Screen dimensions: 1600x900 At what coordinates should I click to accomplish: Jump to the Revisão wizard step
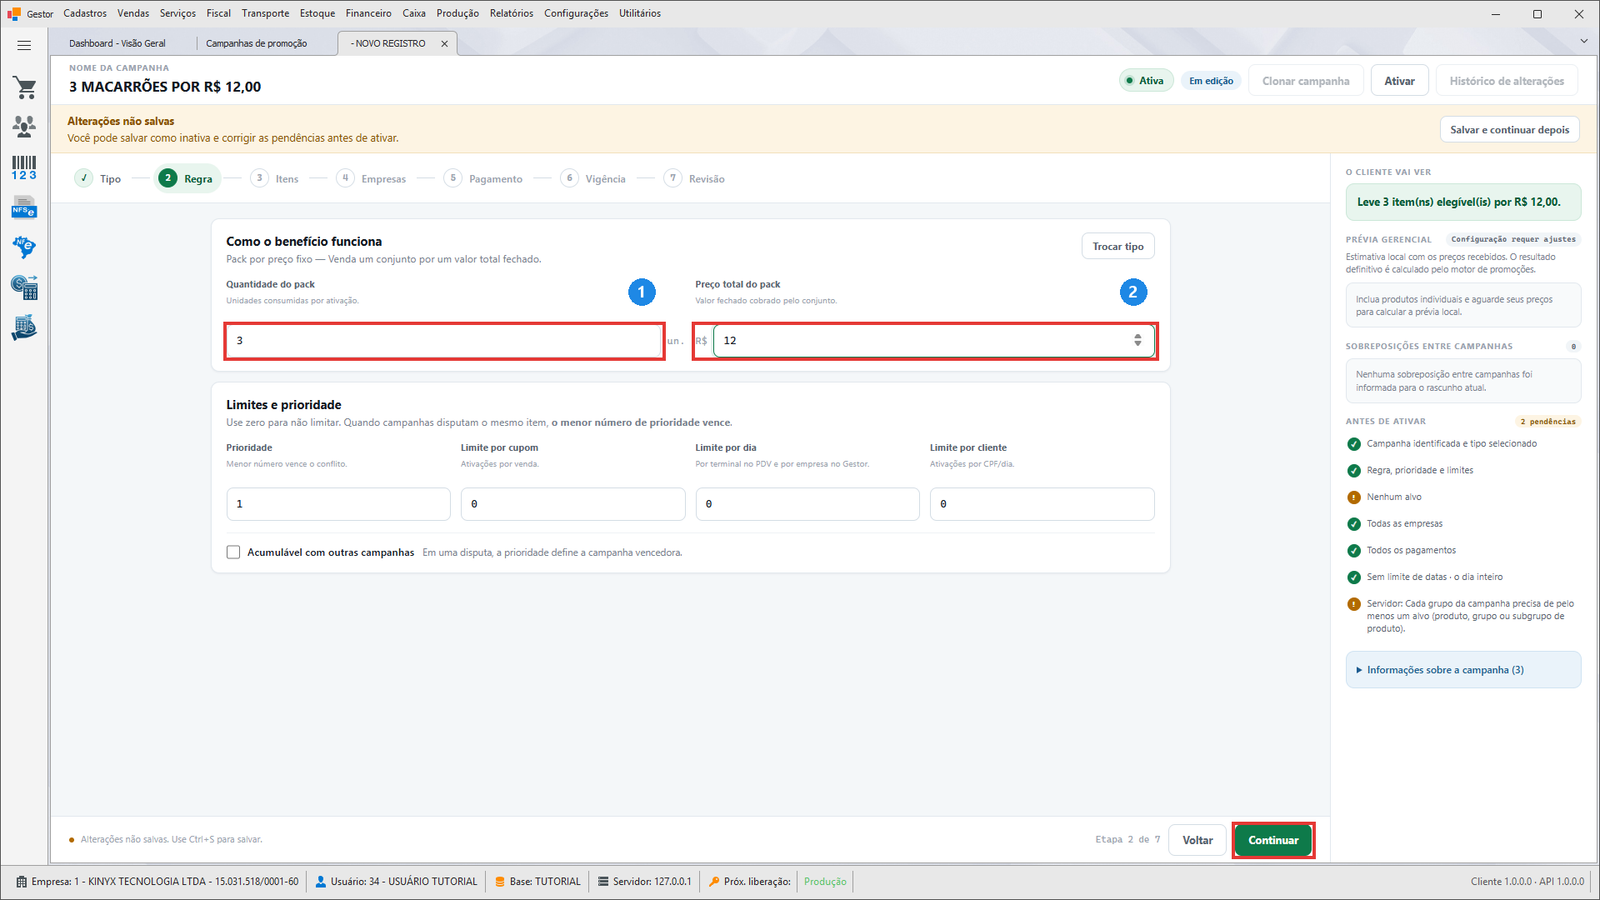tap(695, 179)
